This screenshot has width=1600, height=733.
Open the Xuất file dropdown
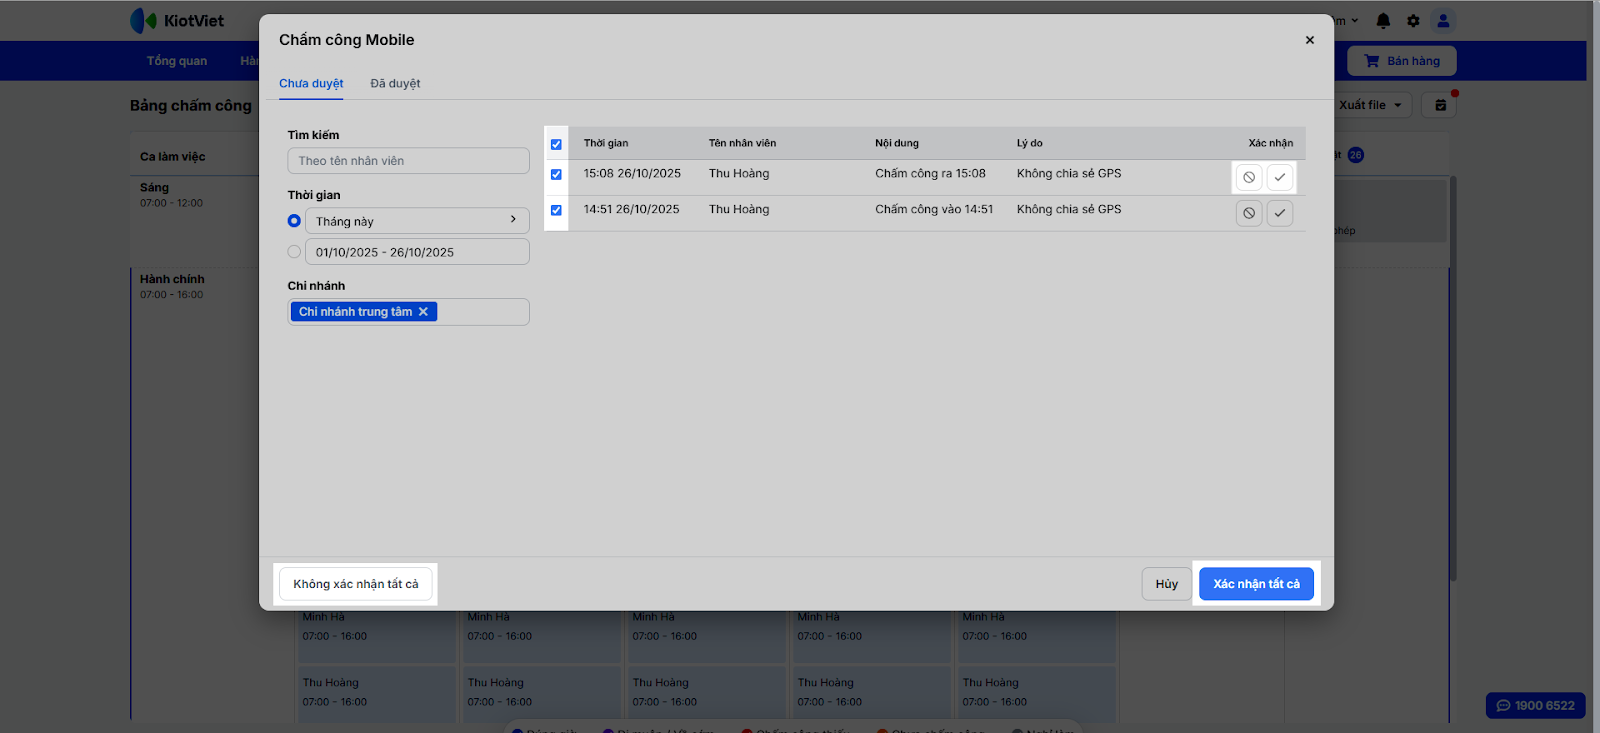pos(1370,105)
